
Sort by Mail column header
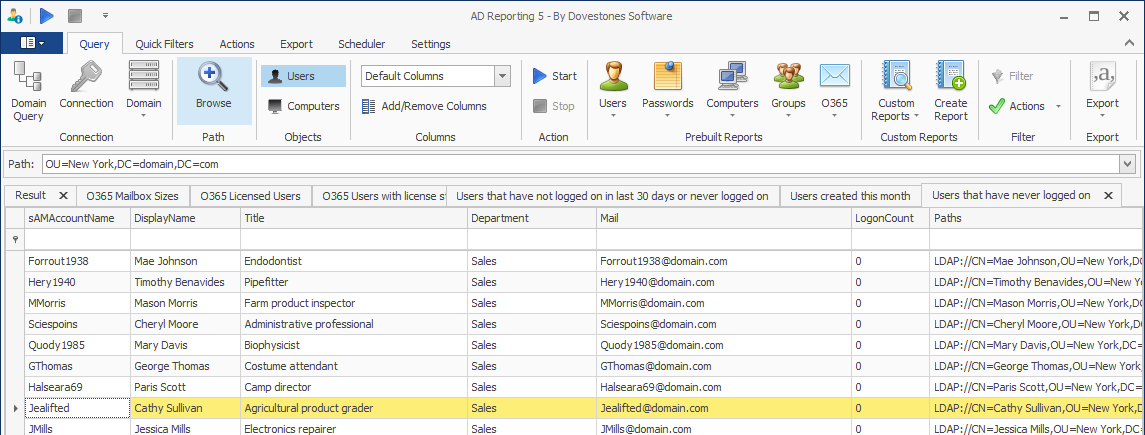click(x=724, y=218)
